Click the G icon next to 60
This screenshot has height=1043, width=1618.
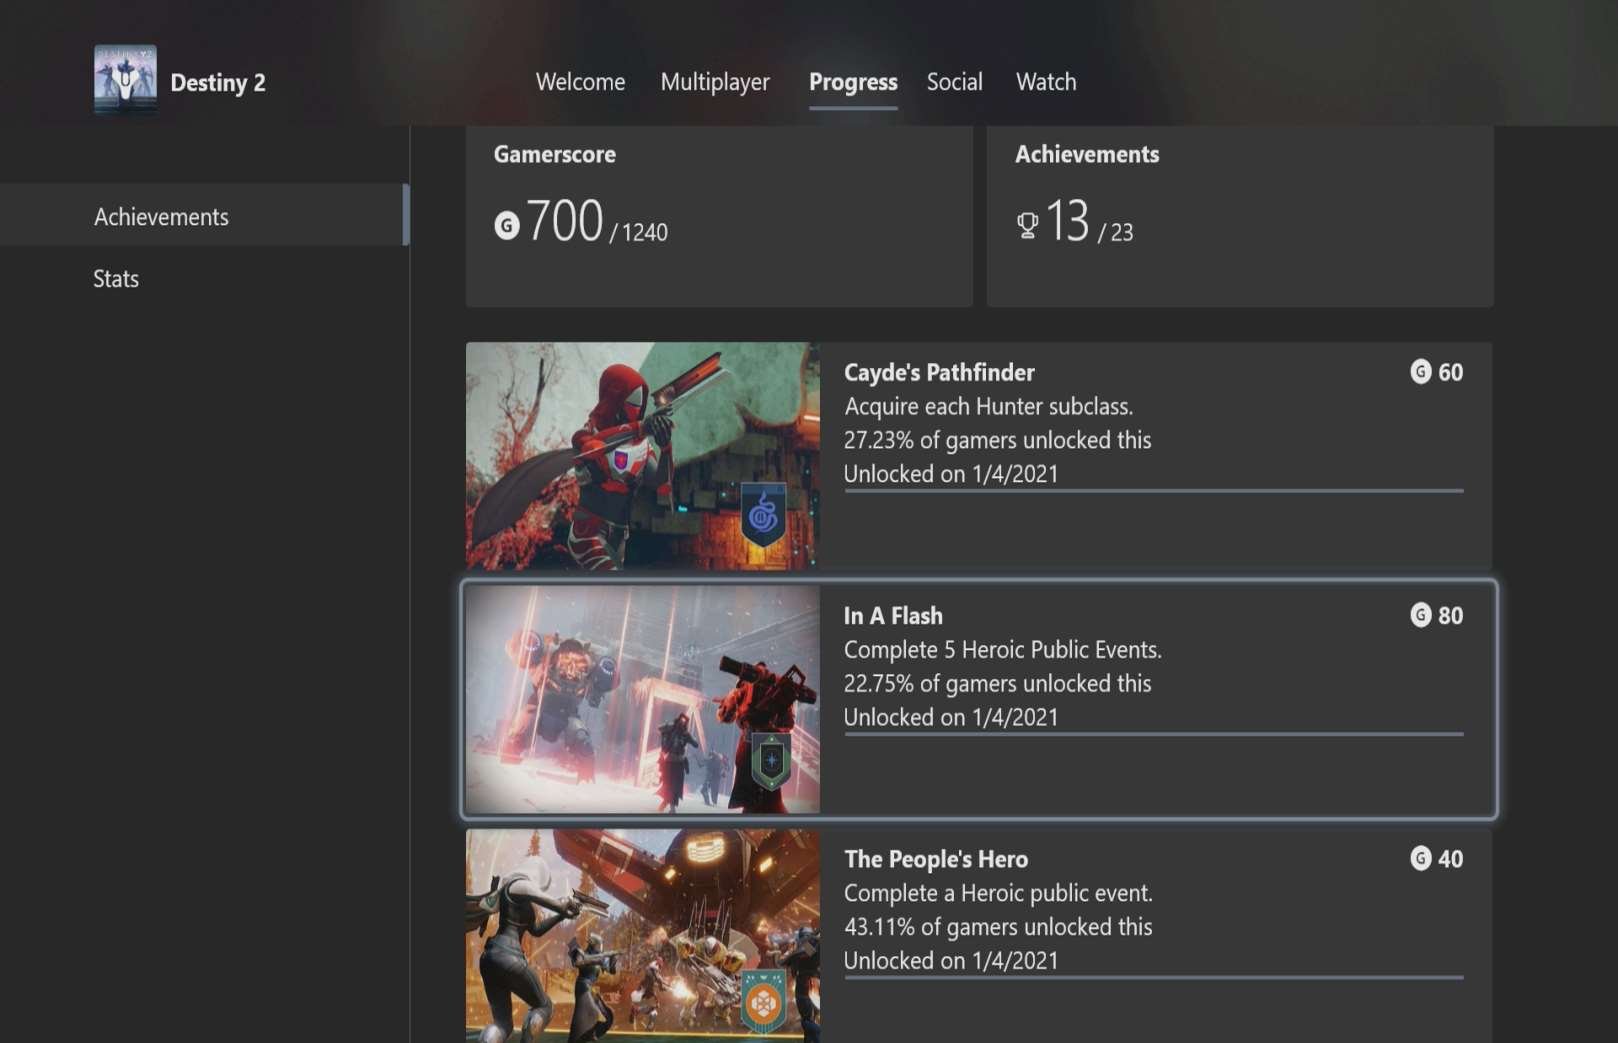coord(1420,372)
